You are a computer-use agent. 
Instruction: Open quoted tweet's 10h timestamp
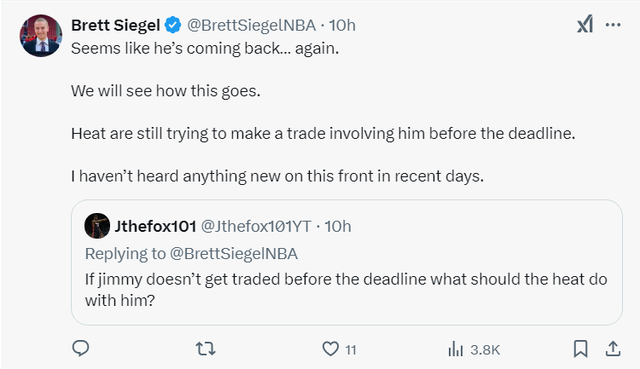338,226
